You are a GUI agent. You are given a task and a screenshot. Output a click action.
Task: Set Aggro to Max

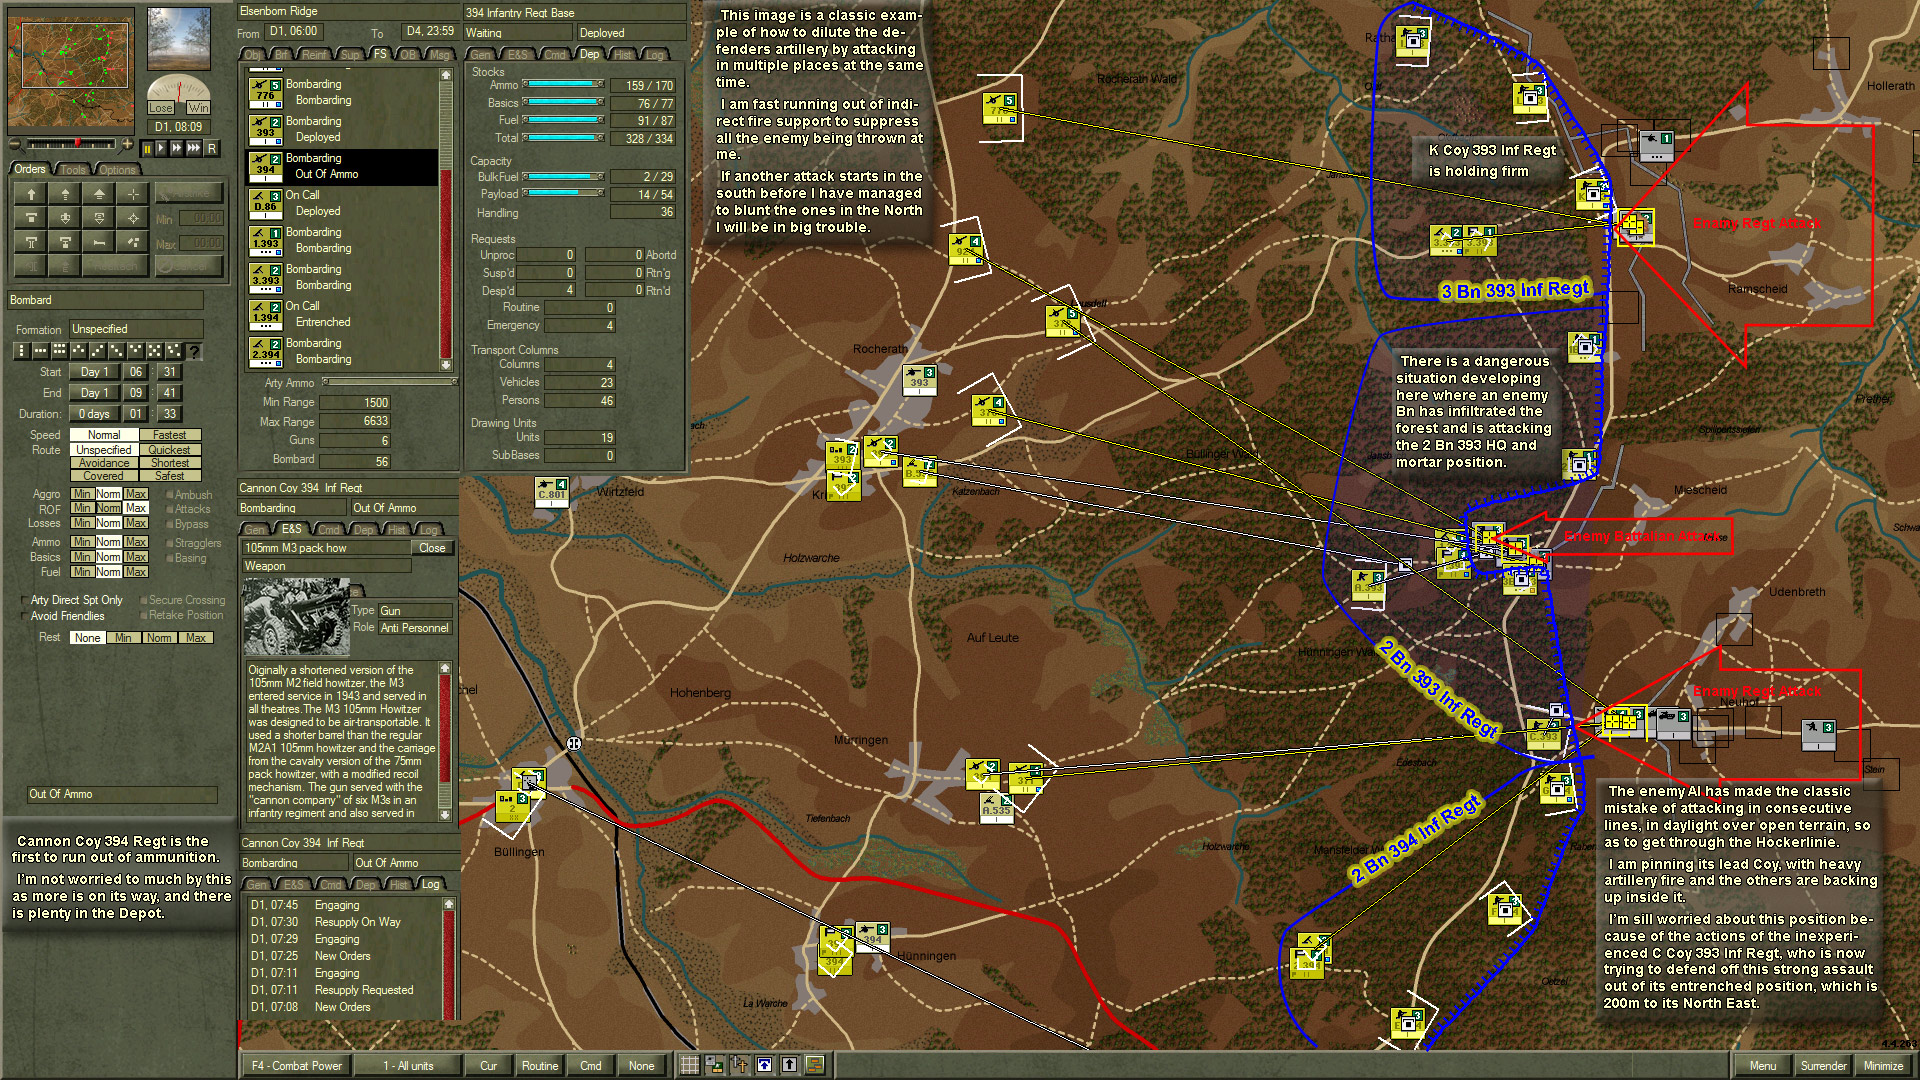point(136,494)
